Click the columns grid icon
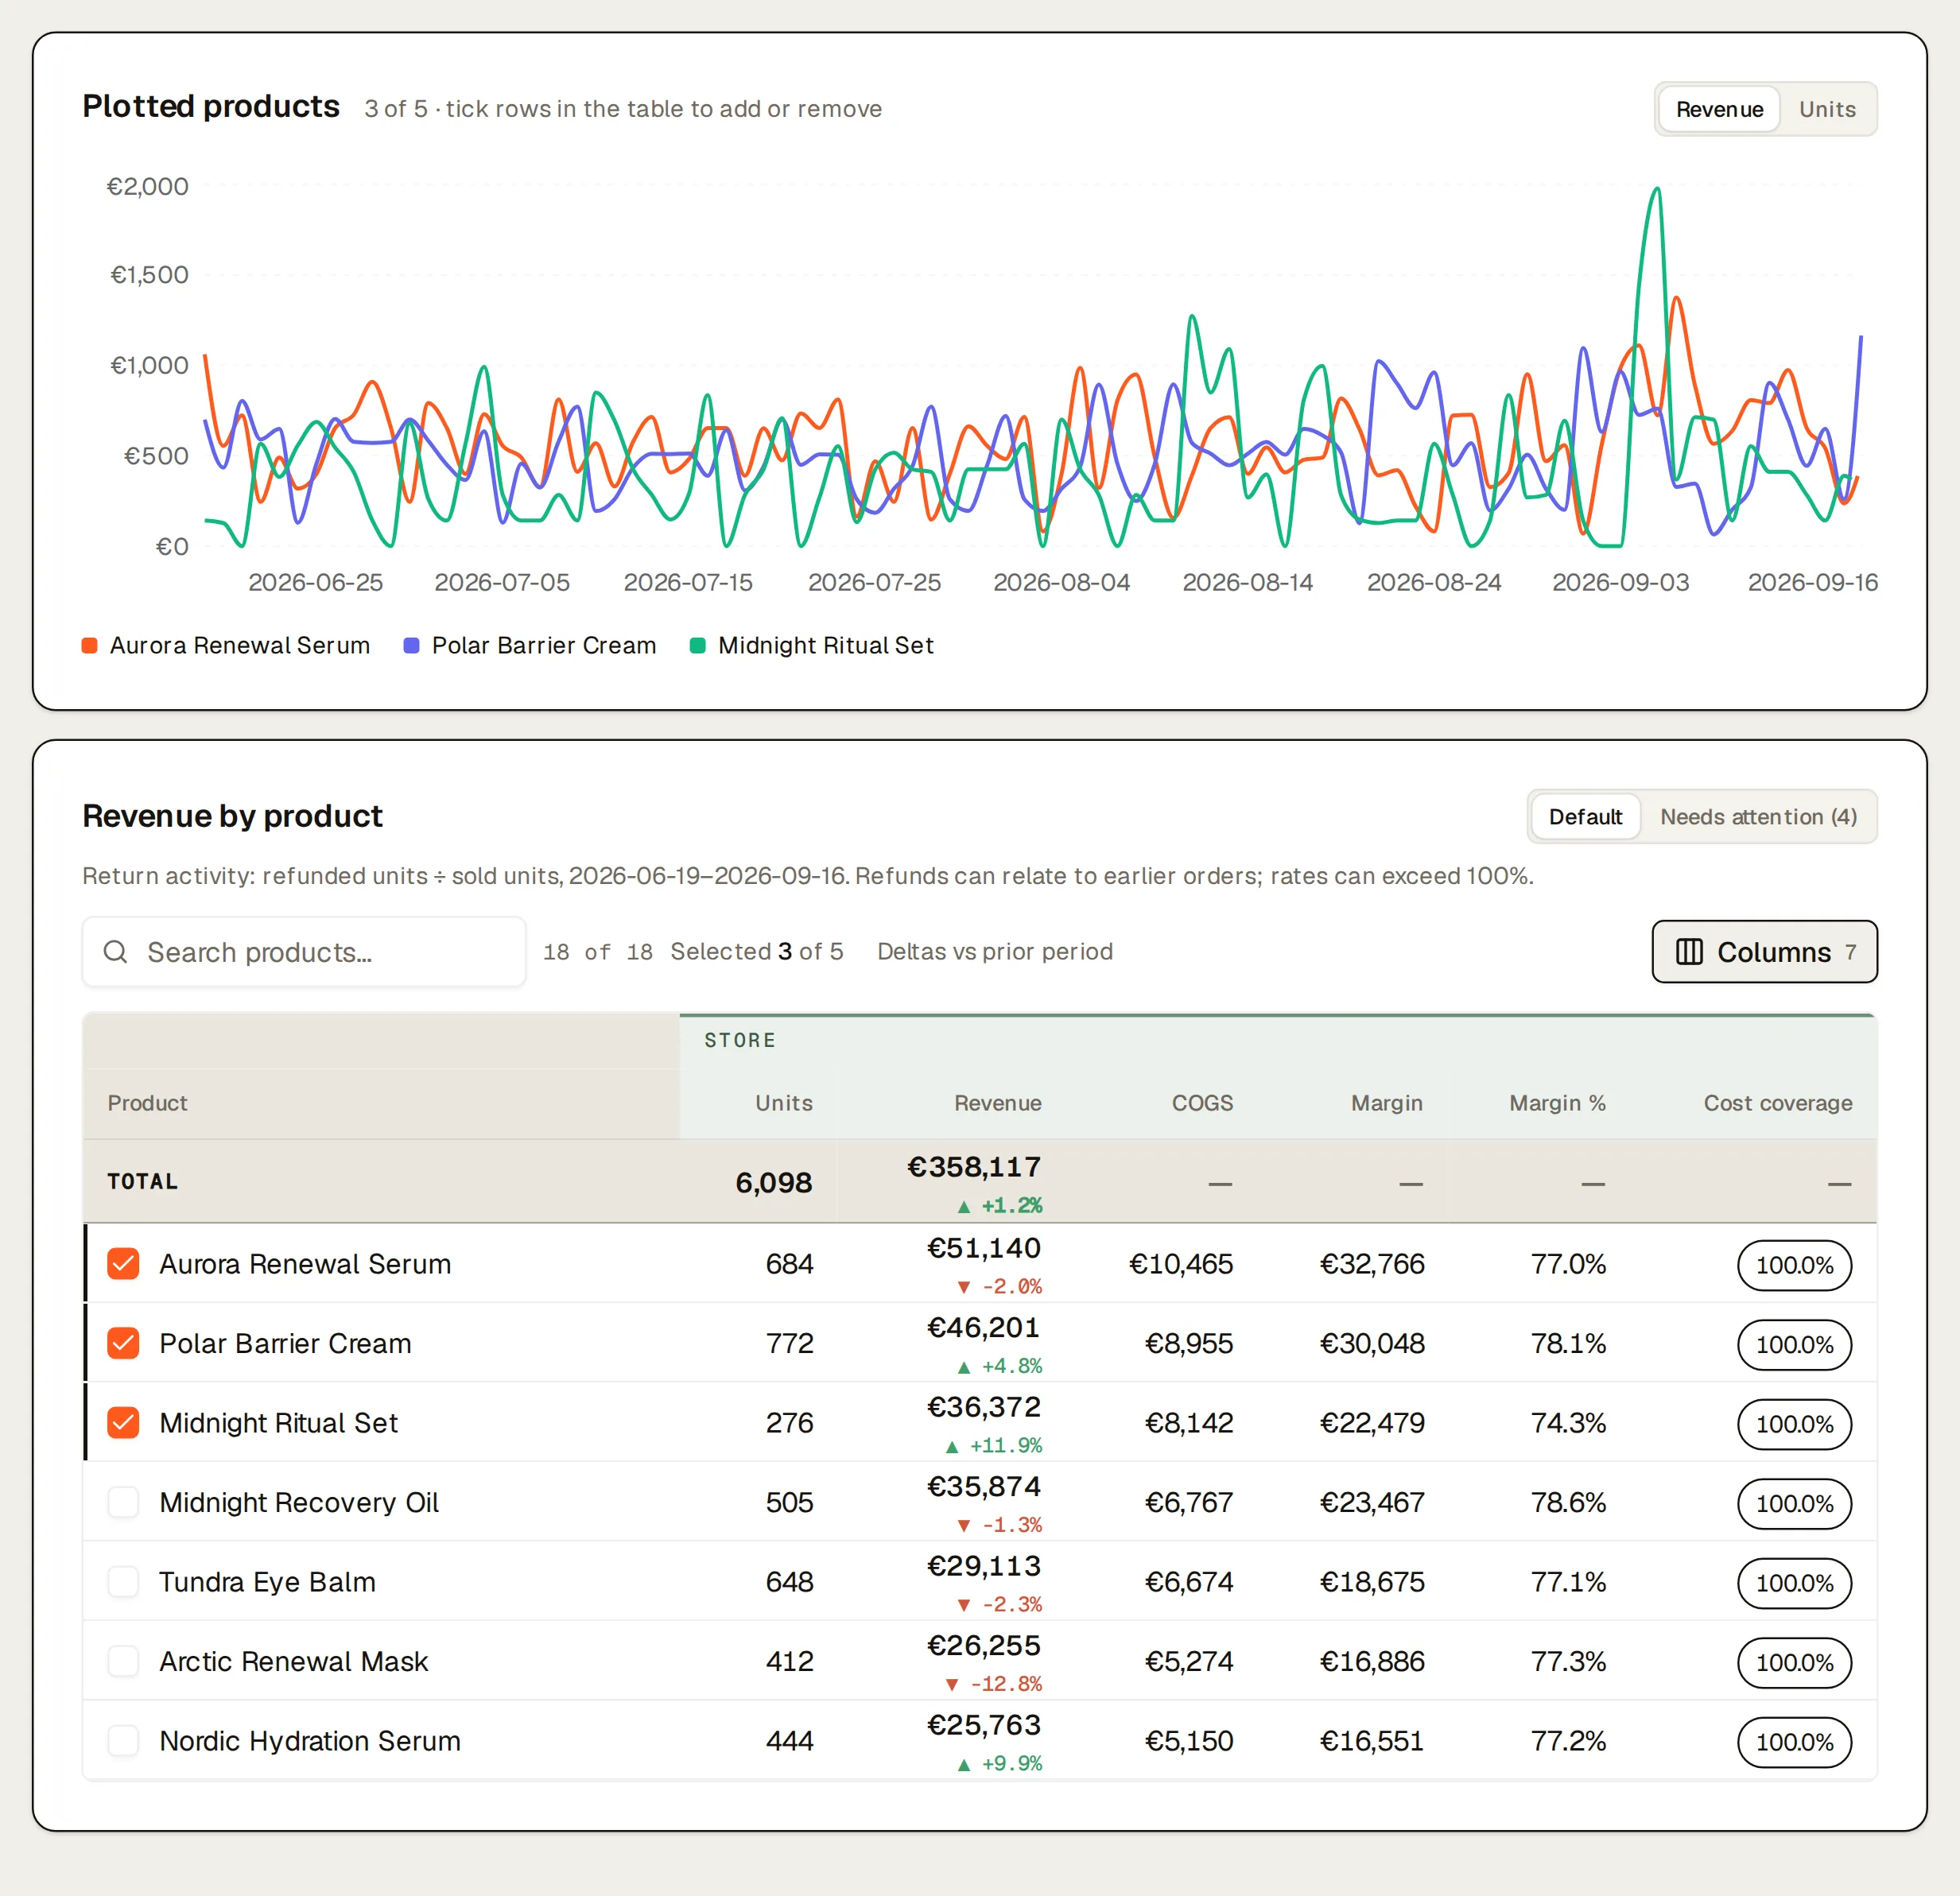The height and width of the screenshot is (1896, 1960). pyautogui.click(x=1689, y=952)
